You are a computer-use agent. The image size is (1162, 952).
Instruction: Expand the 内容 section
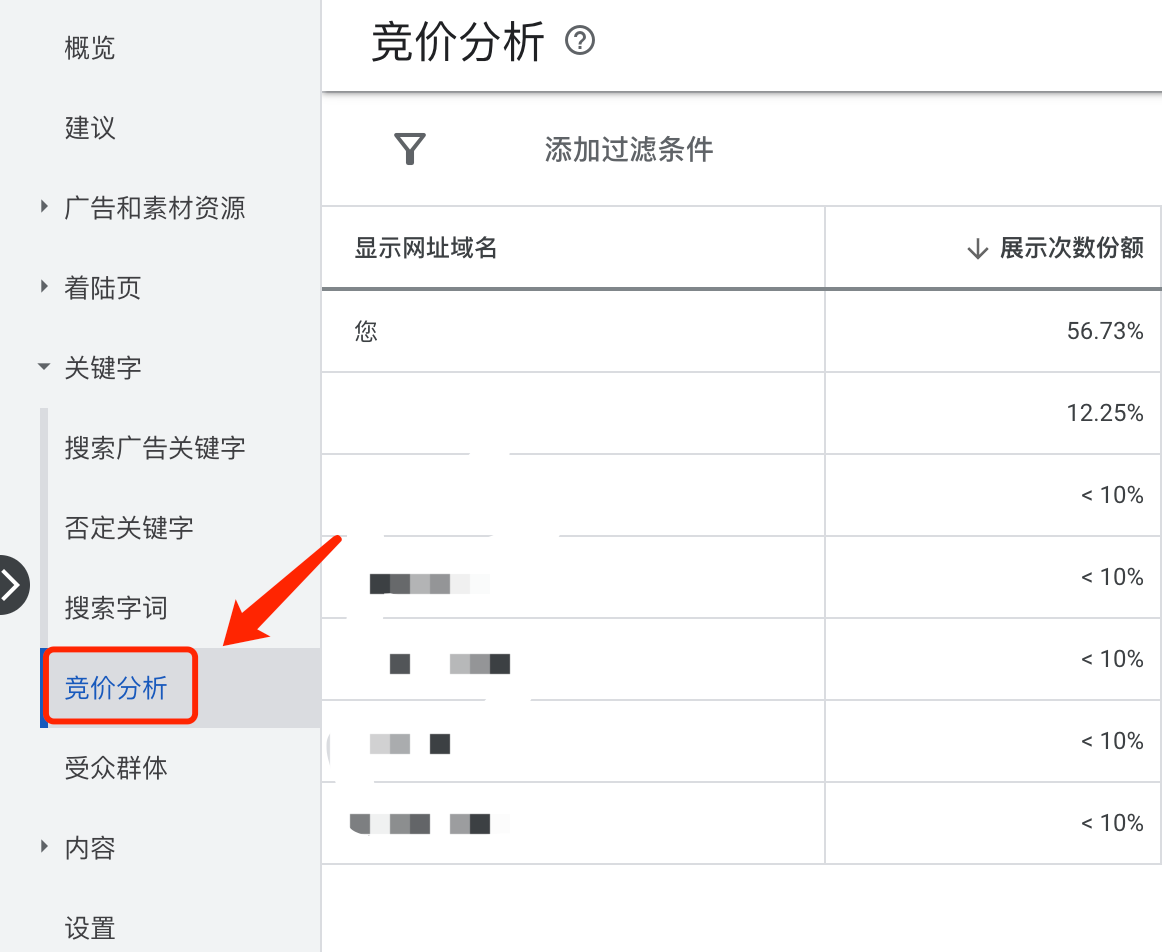pos(43,847)
